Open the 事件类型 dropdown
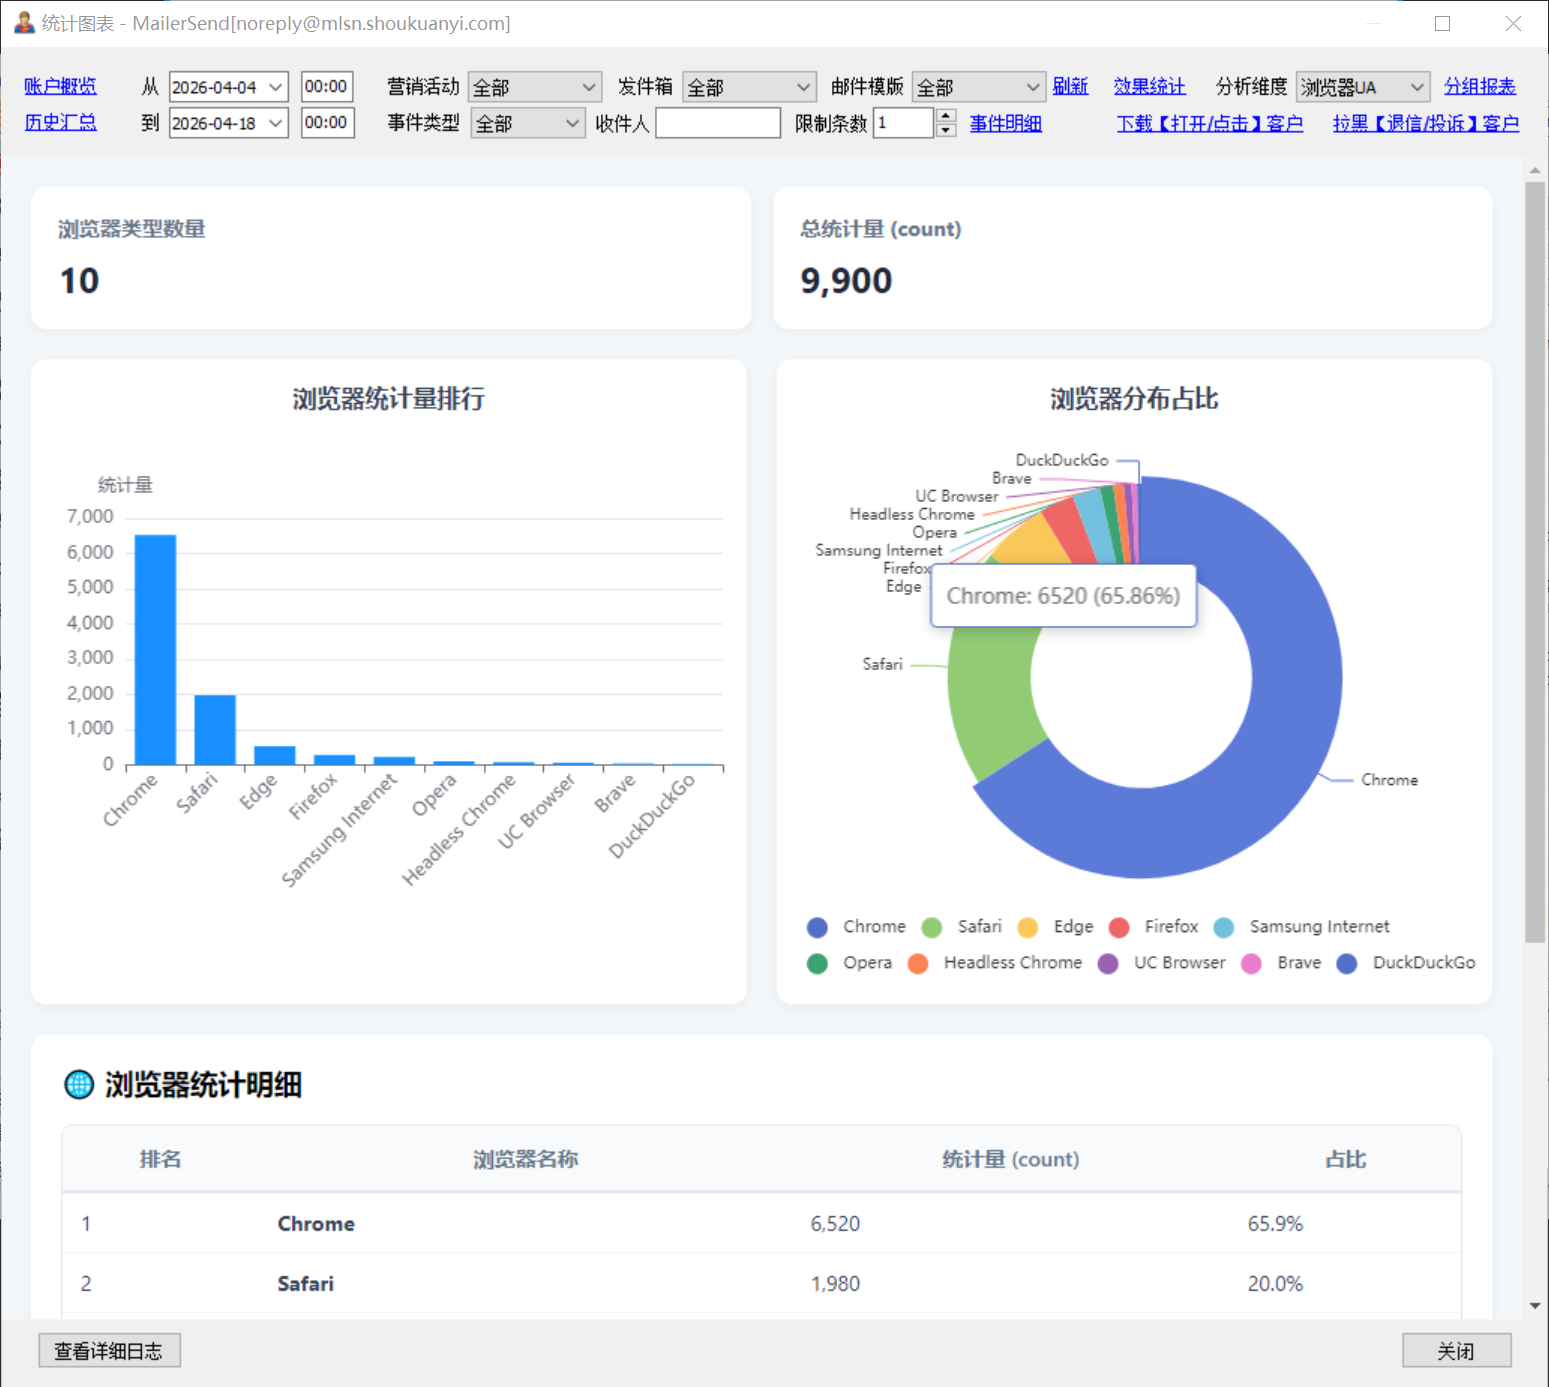 (x=528, y=123)
